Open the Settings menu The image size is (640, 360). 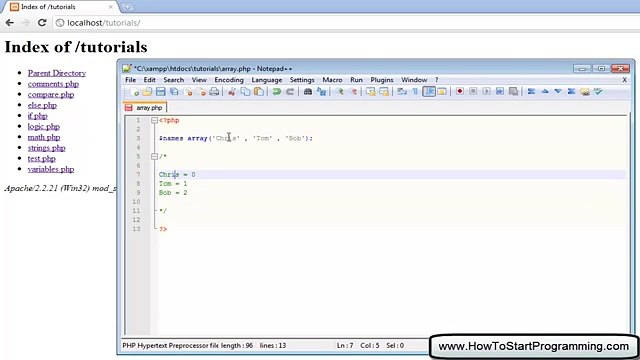click(302, 80)
